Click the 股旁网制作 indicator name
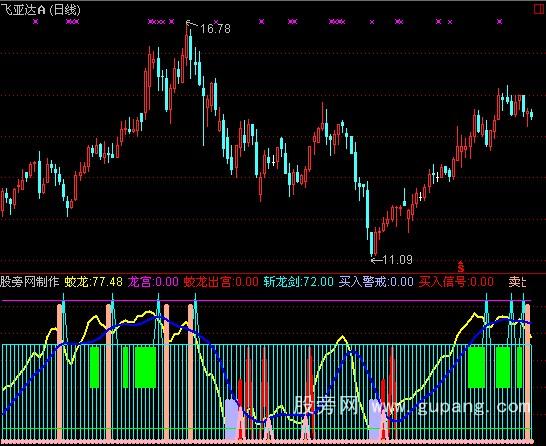Image resolution: width=546 pixels, height=446 pixels. click(30, 281)
